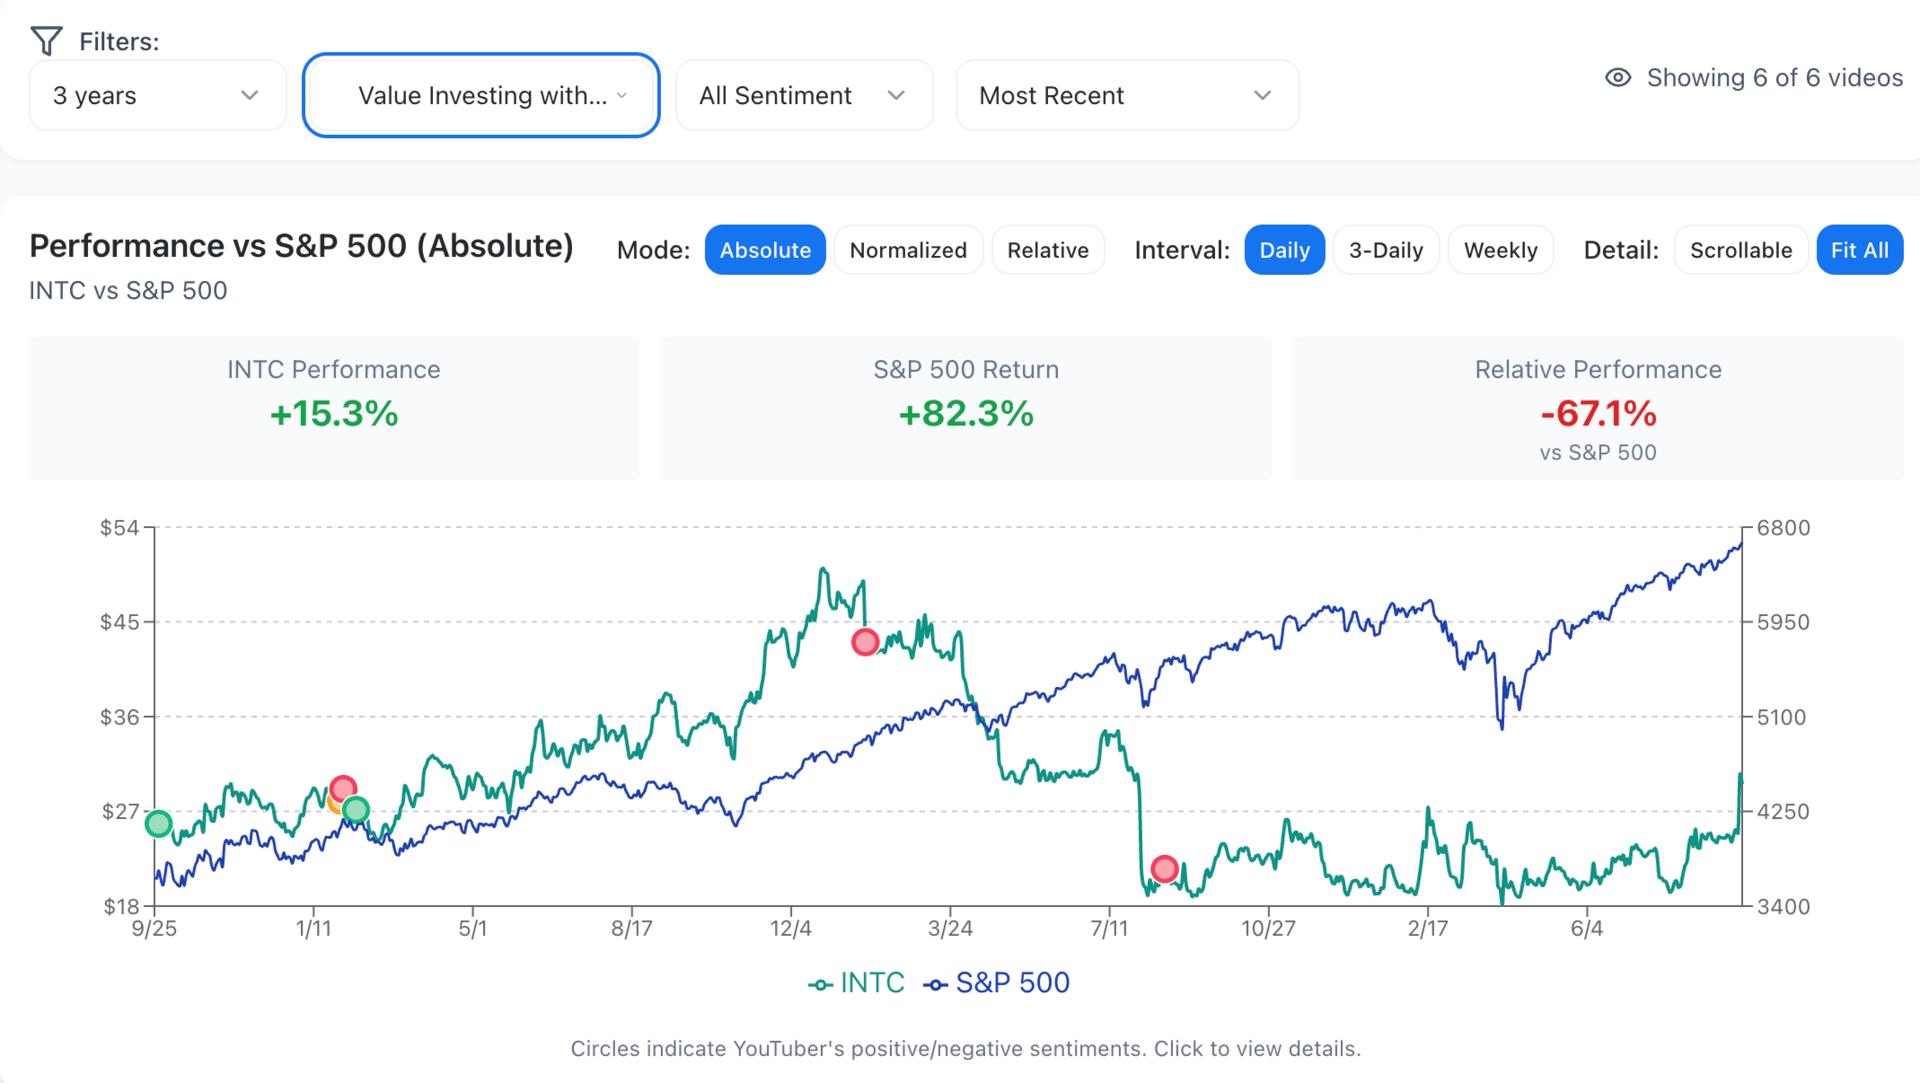Expand the Value Investing channel dropdown
The image size is (1920, 1083).
(x=481, y=95)
